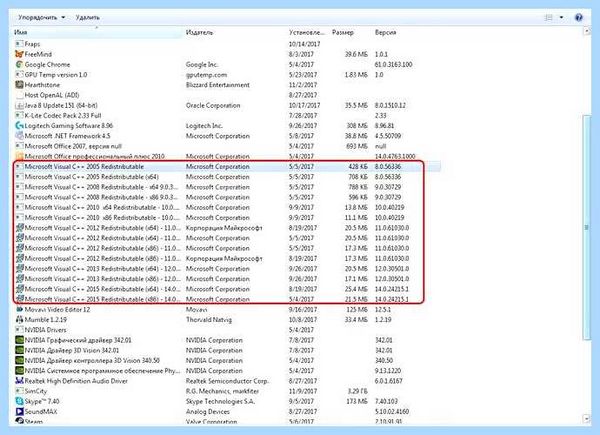
Task: Click the SoundMAX icon
Action: coord(19,412)
